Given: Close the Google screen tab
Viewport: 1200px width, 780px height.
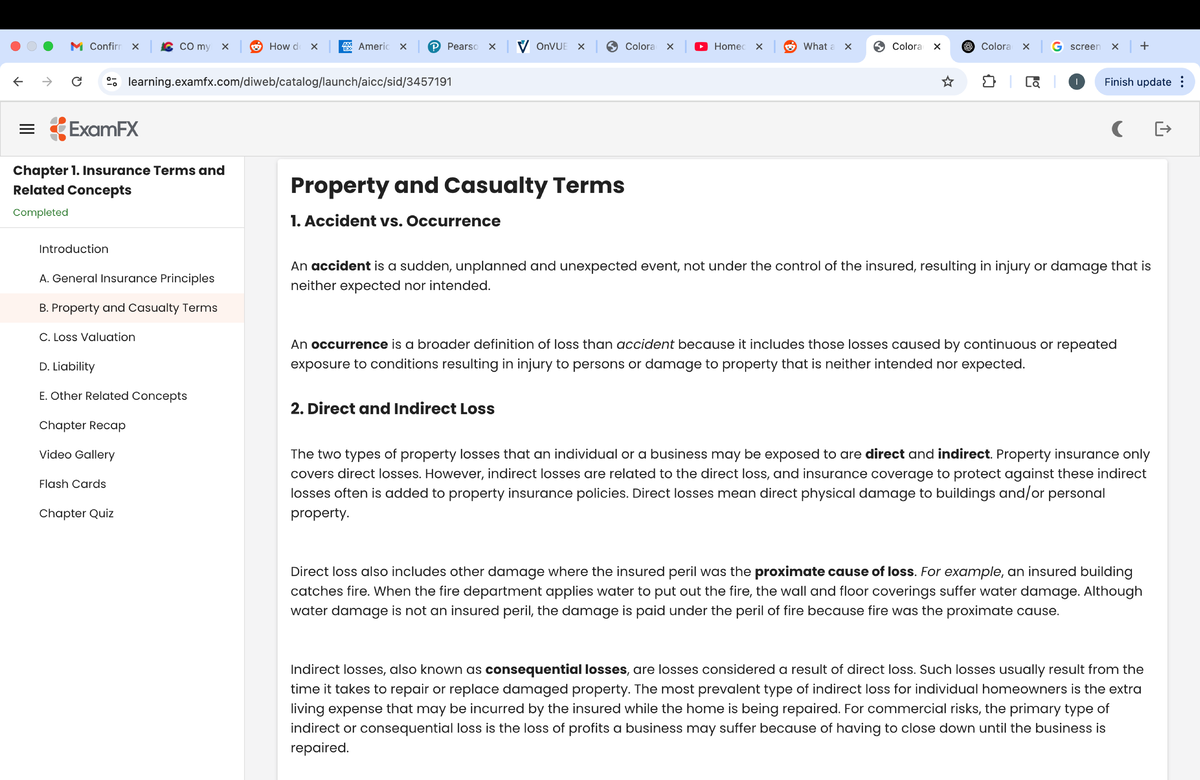Looking at the screenshot, I should click(x=1115, y=46).
